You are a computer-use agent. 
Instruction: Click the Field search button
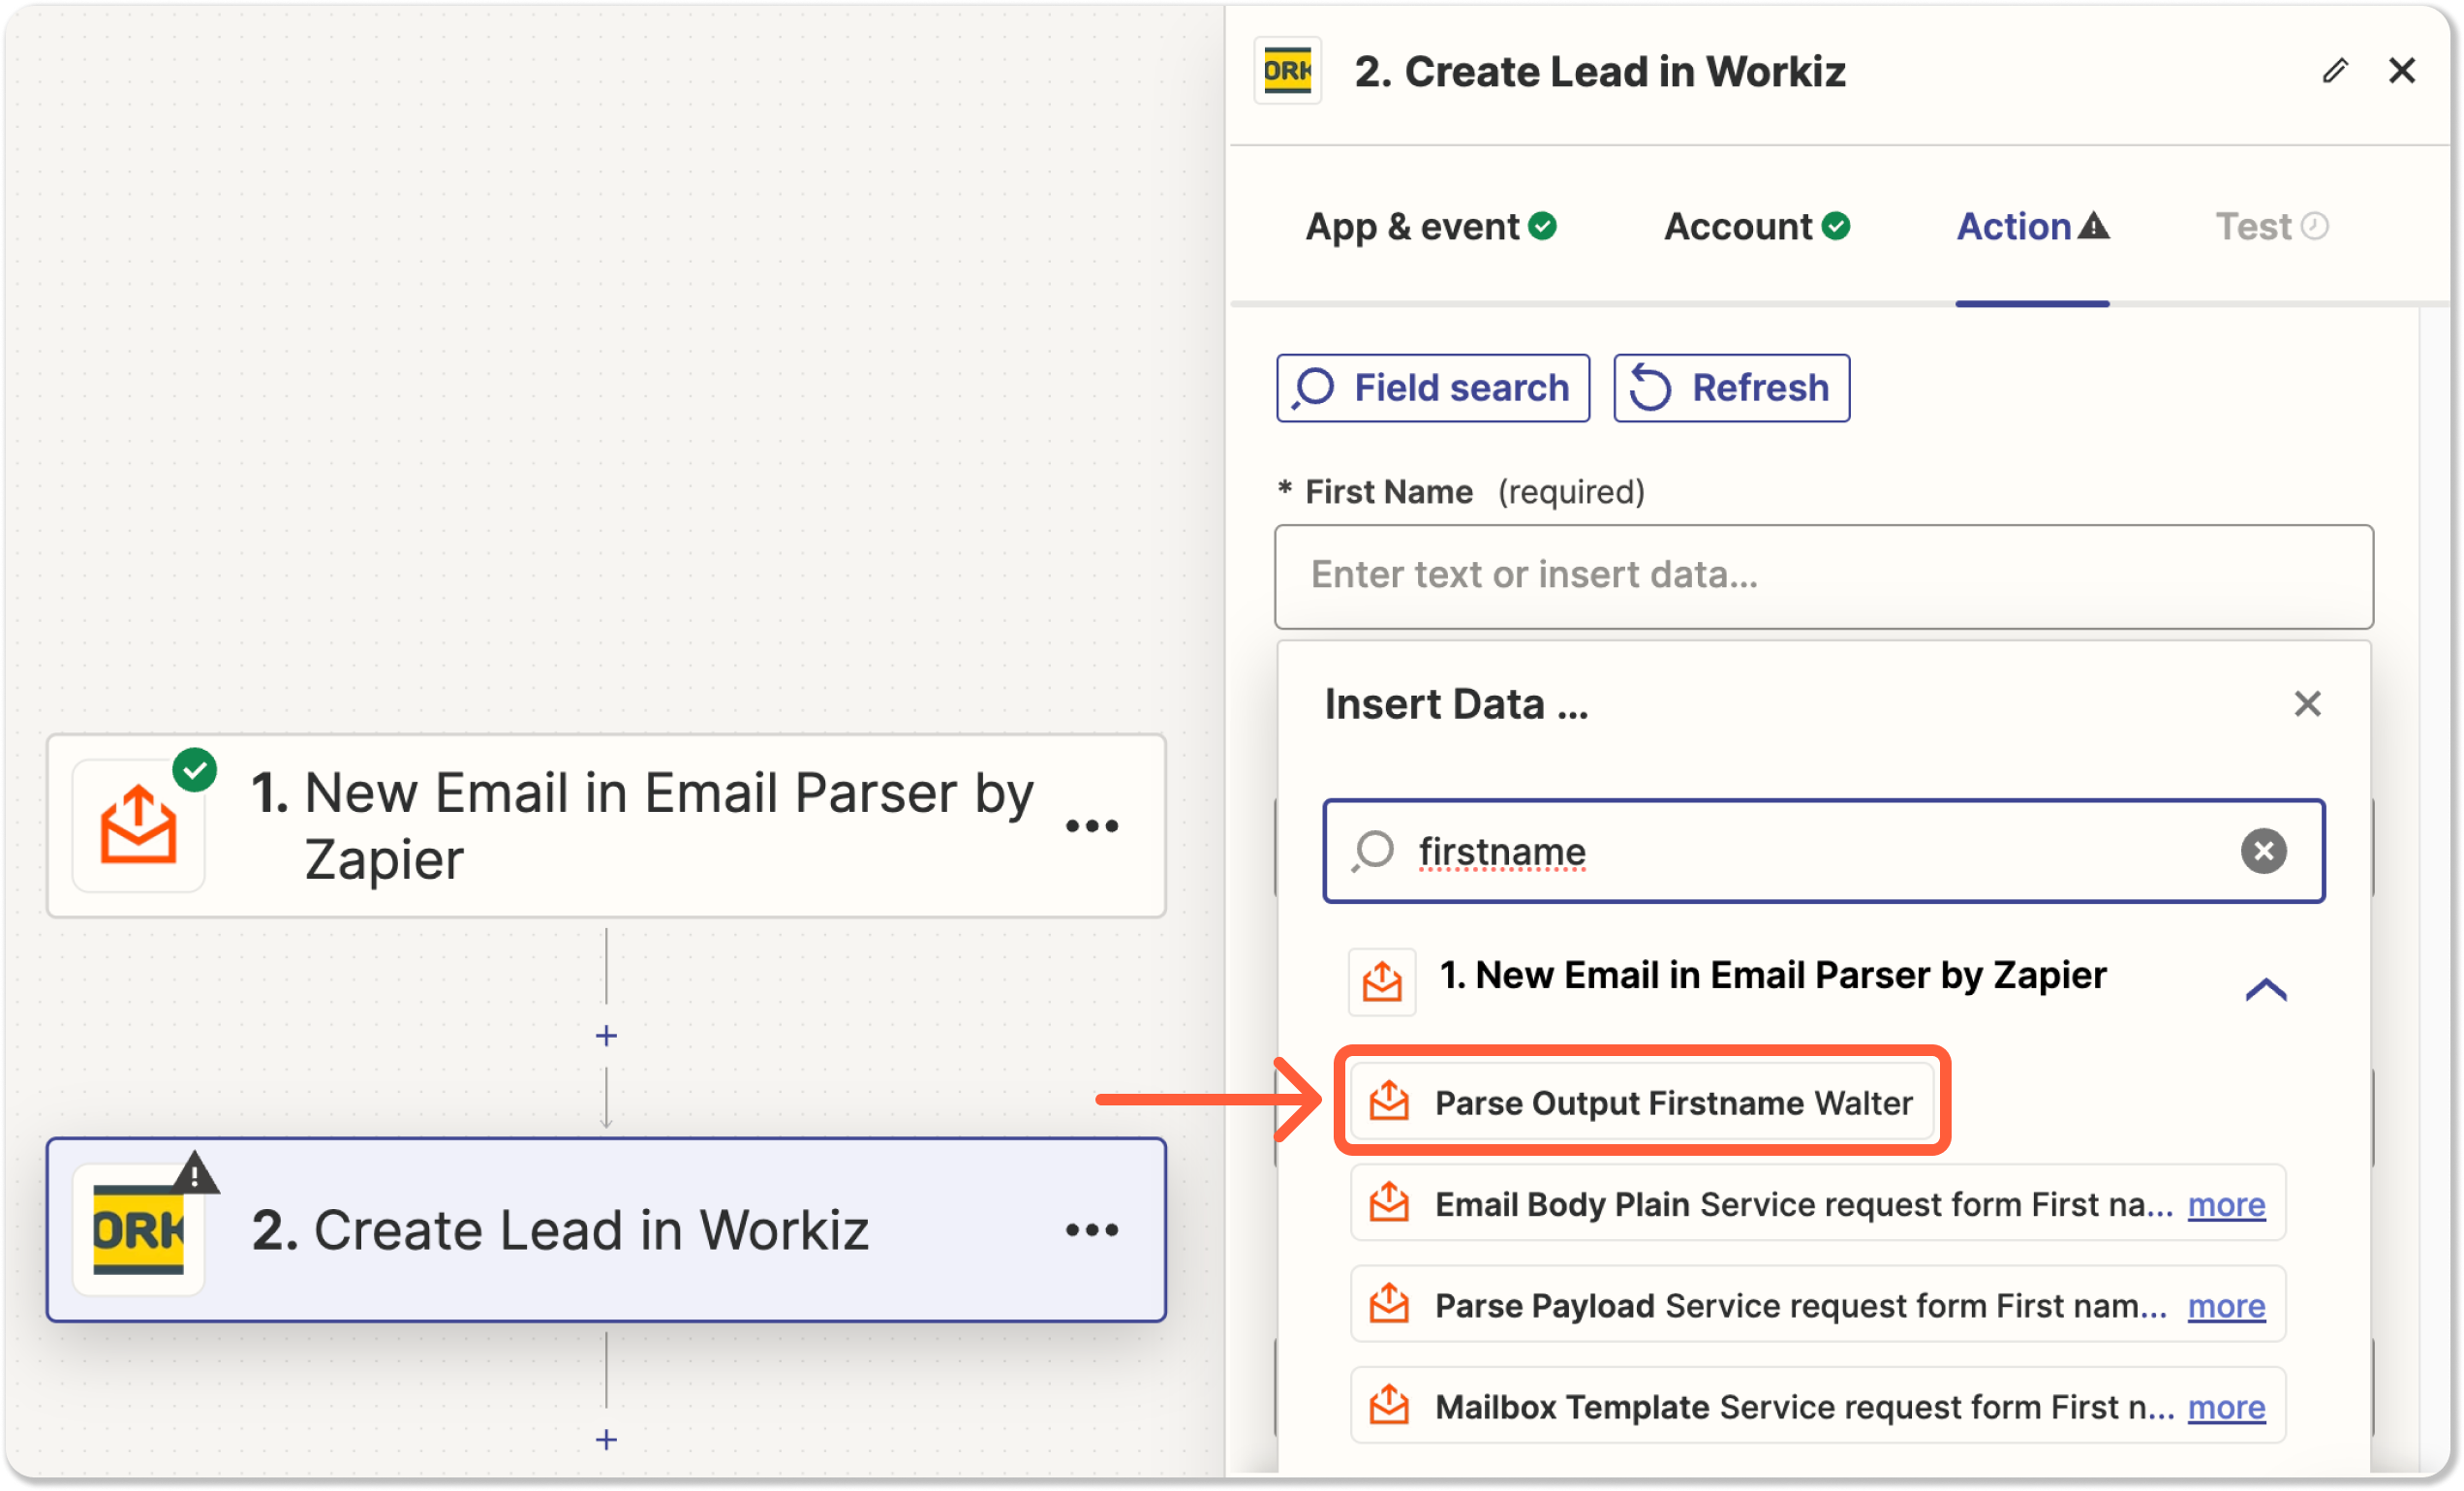click(x=1432, y=388)
